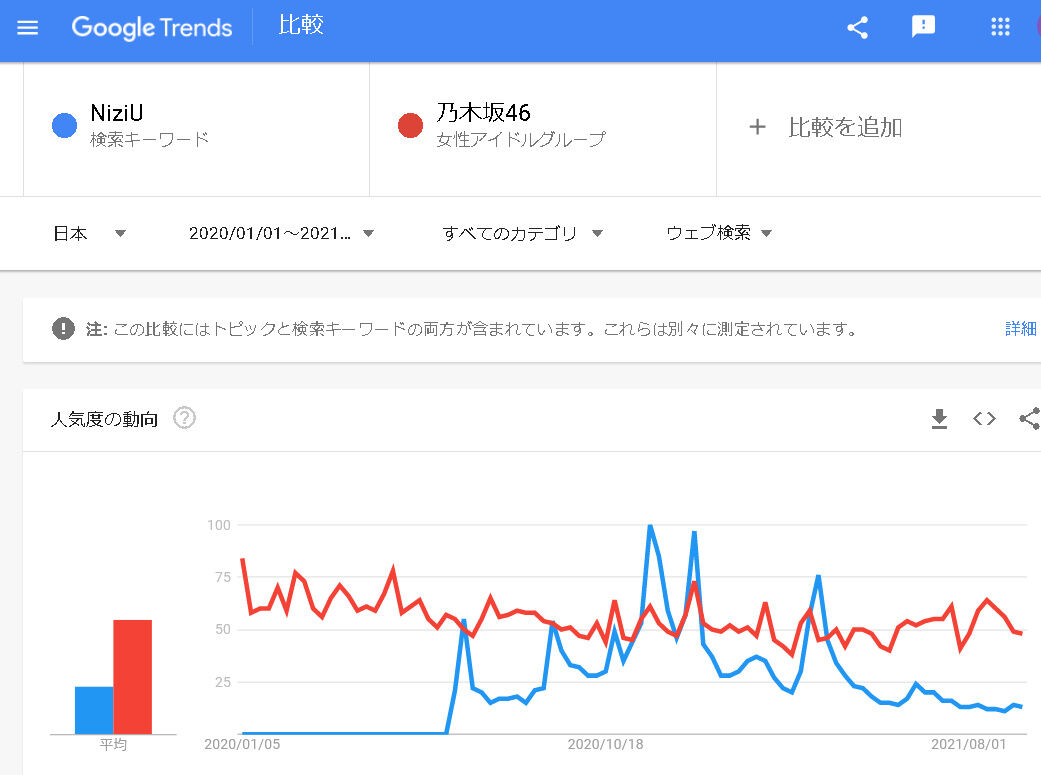Click the embed code icon
The height and width of the screenshot is (775, 1041).
(x=984, y=419)
